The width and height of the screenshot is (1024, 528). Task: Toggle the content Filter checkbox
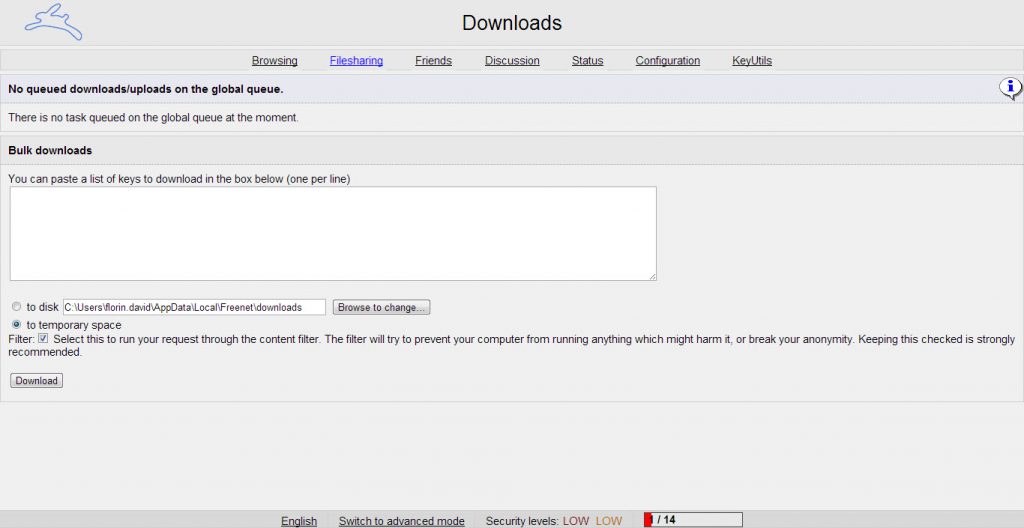[43, 338]
